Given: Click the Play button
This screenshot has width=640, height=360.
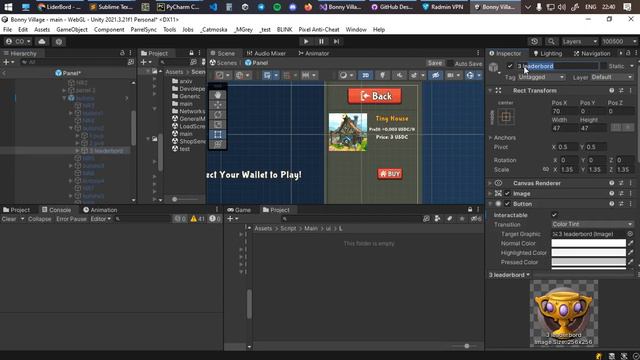Looking at the screenshot, I should coord(306,41).
